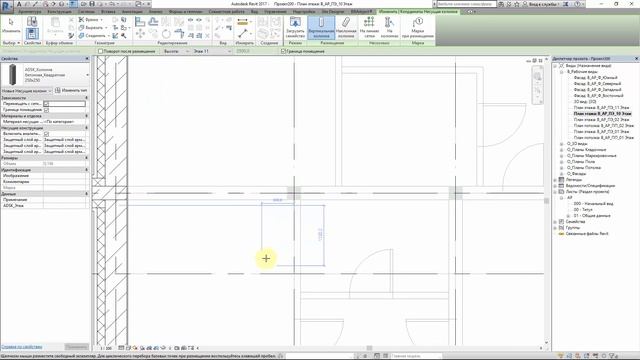Choose At Columns multiple placement
The width and height of the screenshot is (640, 360).
389,27
